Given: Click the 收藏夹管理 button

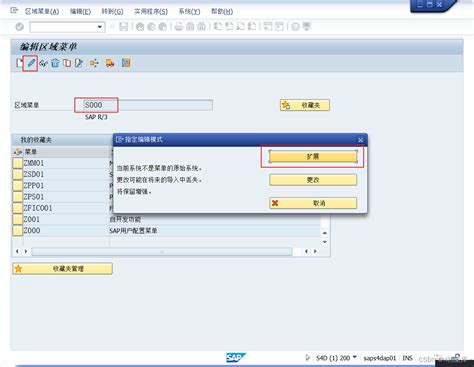Looking at the screenshot, I should click(x=62, y=269).
